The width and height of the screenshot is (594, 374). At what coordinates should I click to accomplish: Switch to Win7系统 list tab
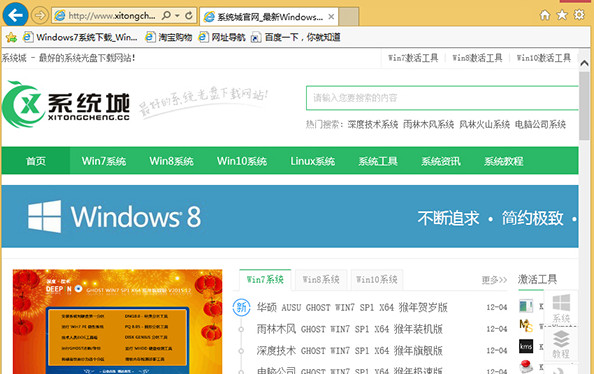click(x=265, y=280)
